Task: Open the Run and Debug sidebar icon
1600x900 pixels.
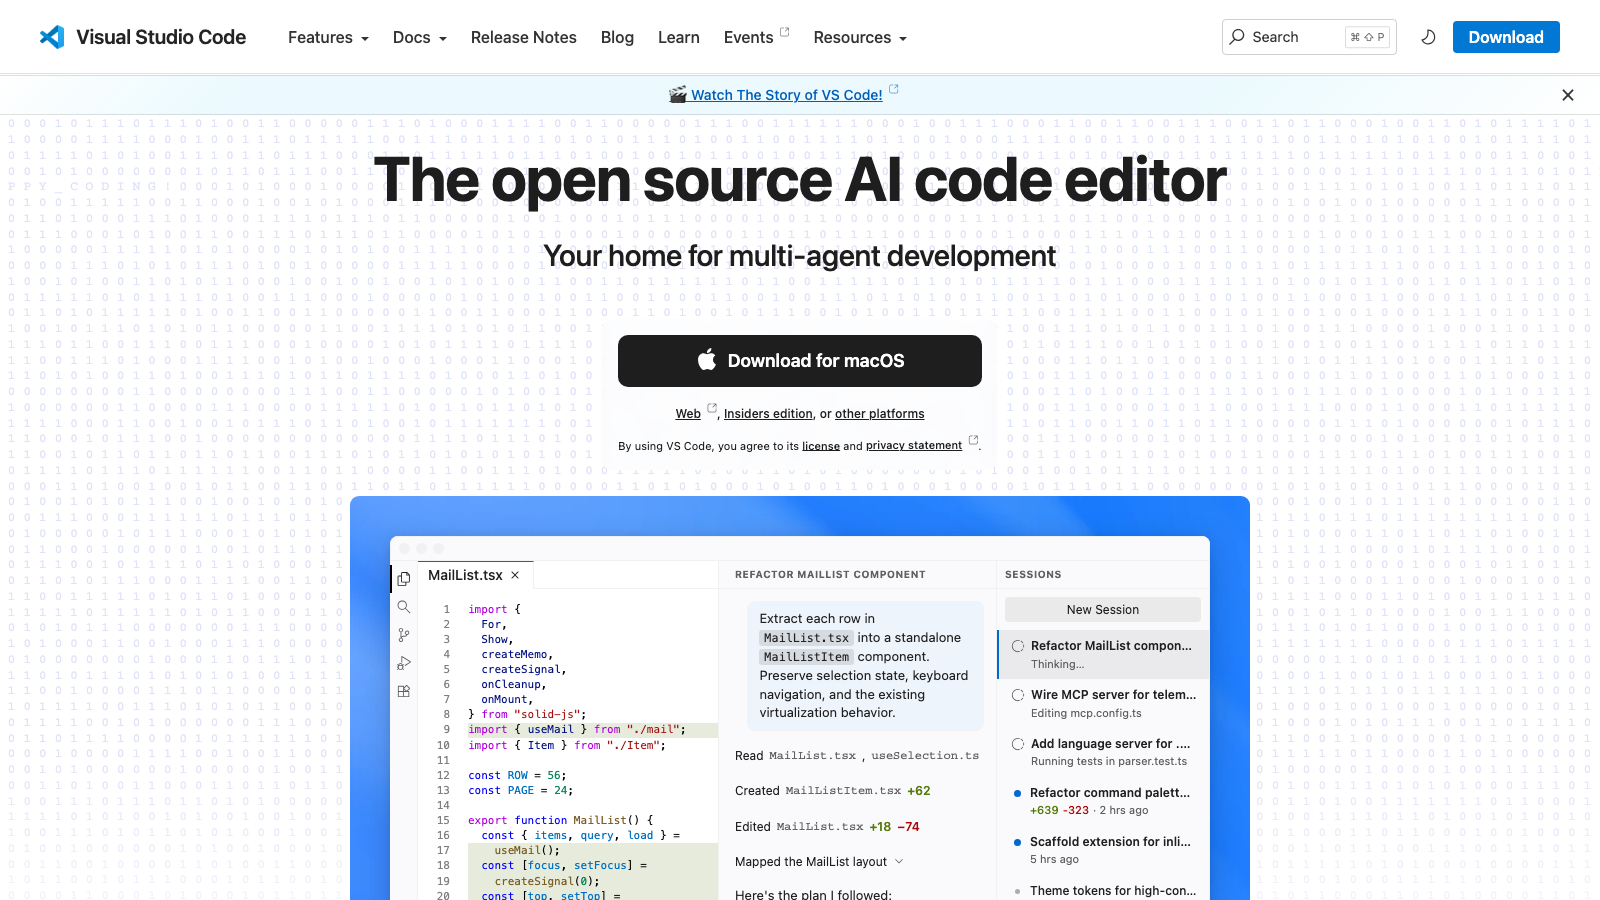Action: tap(404, 663)
